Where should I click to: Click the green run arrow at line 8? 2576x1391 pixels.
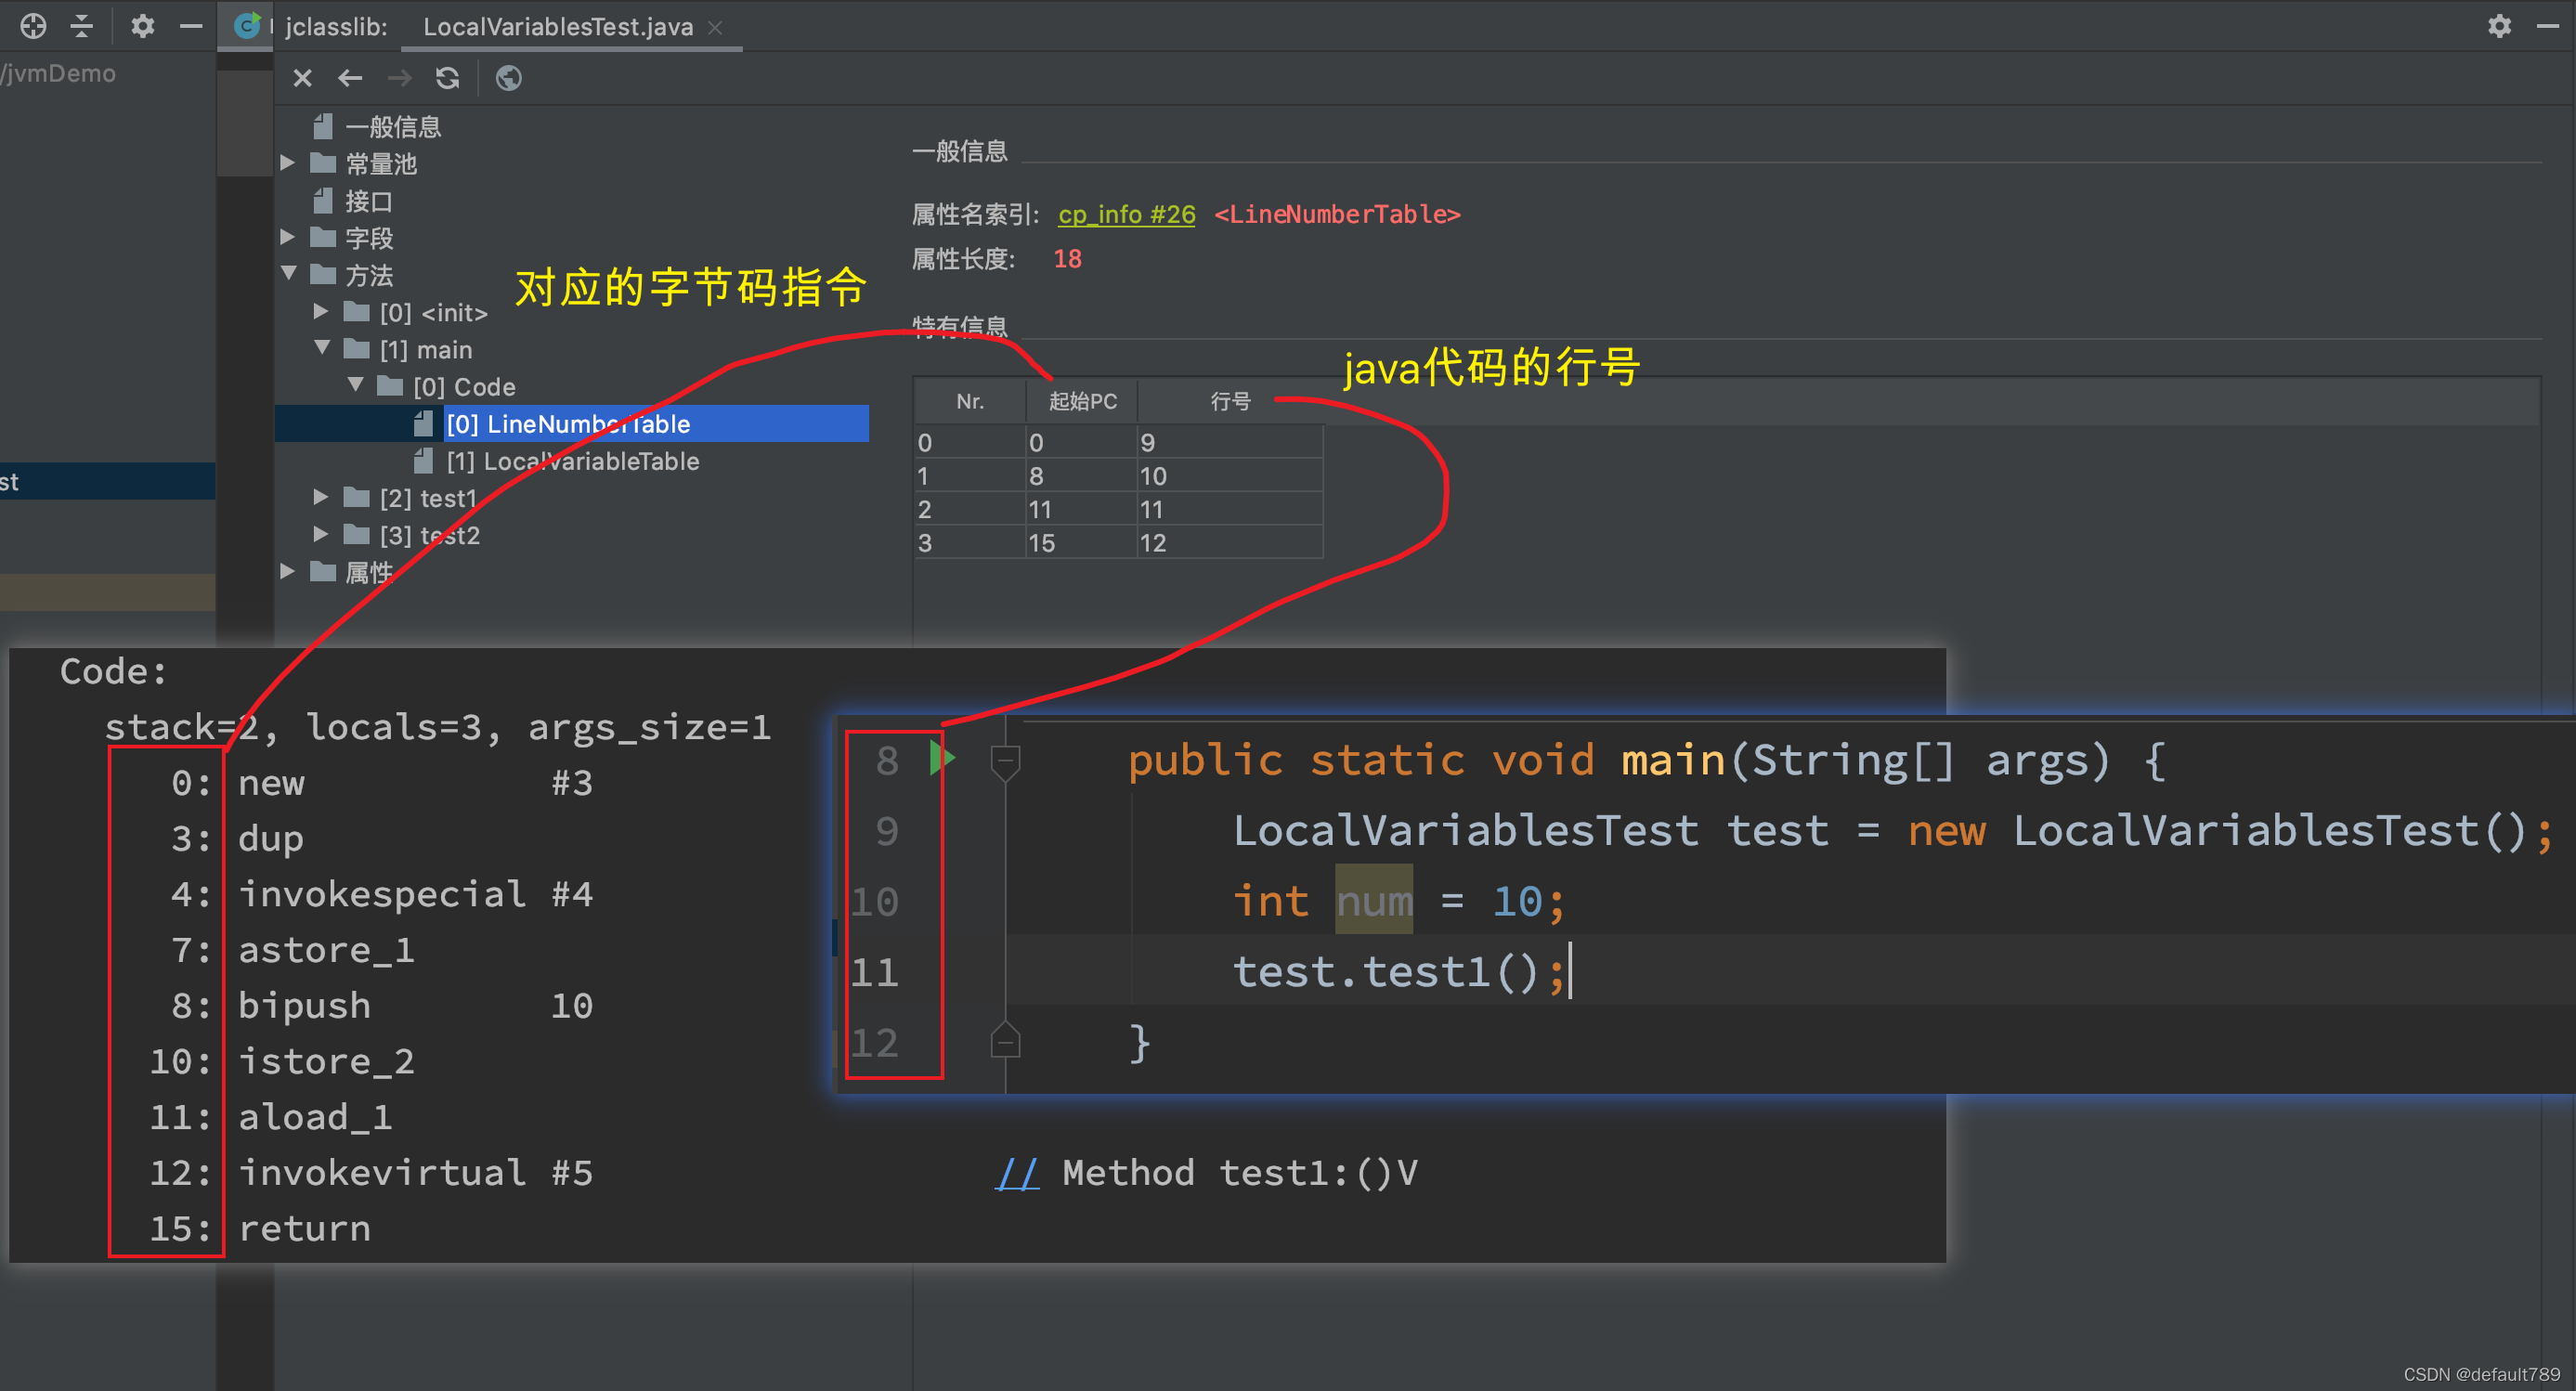pyautogui.click(x=941, y=759)
